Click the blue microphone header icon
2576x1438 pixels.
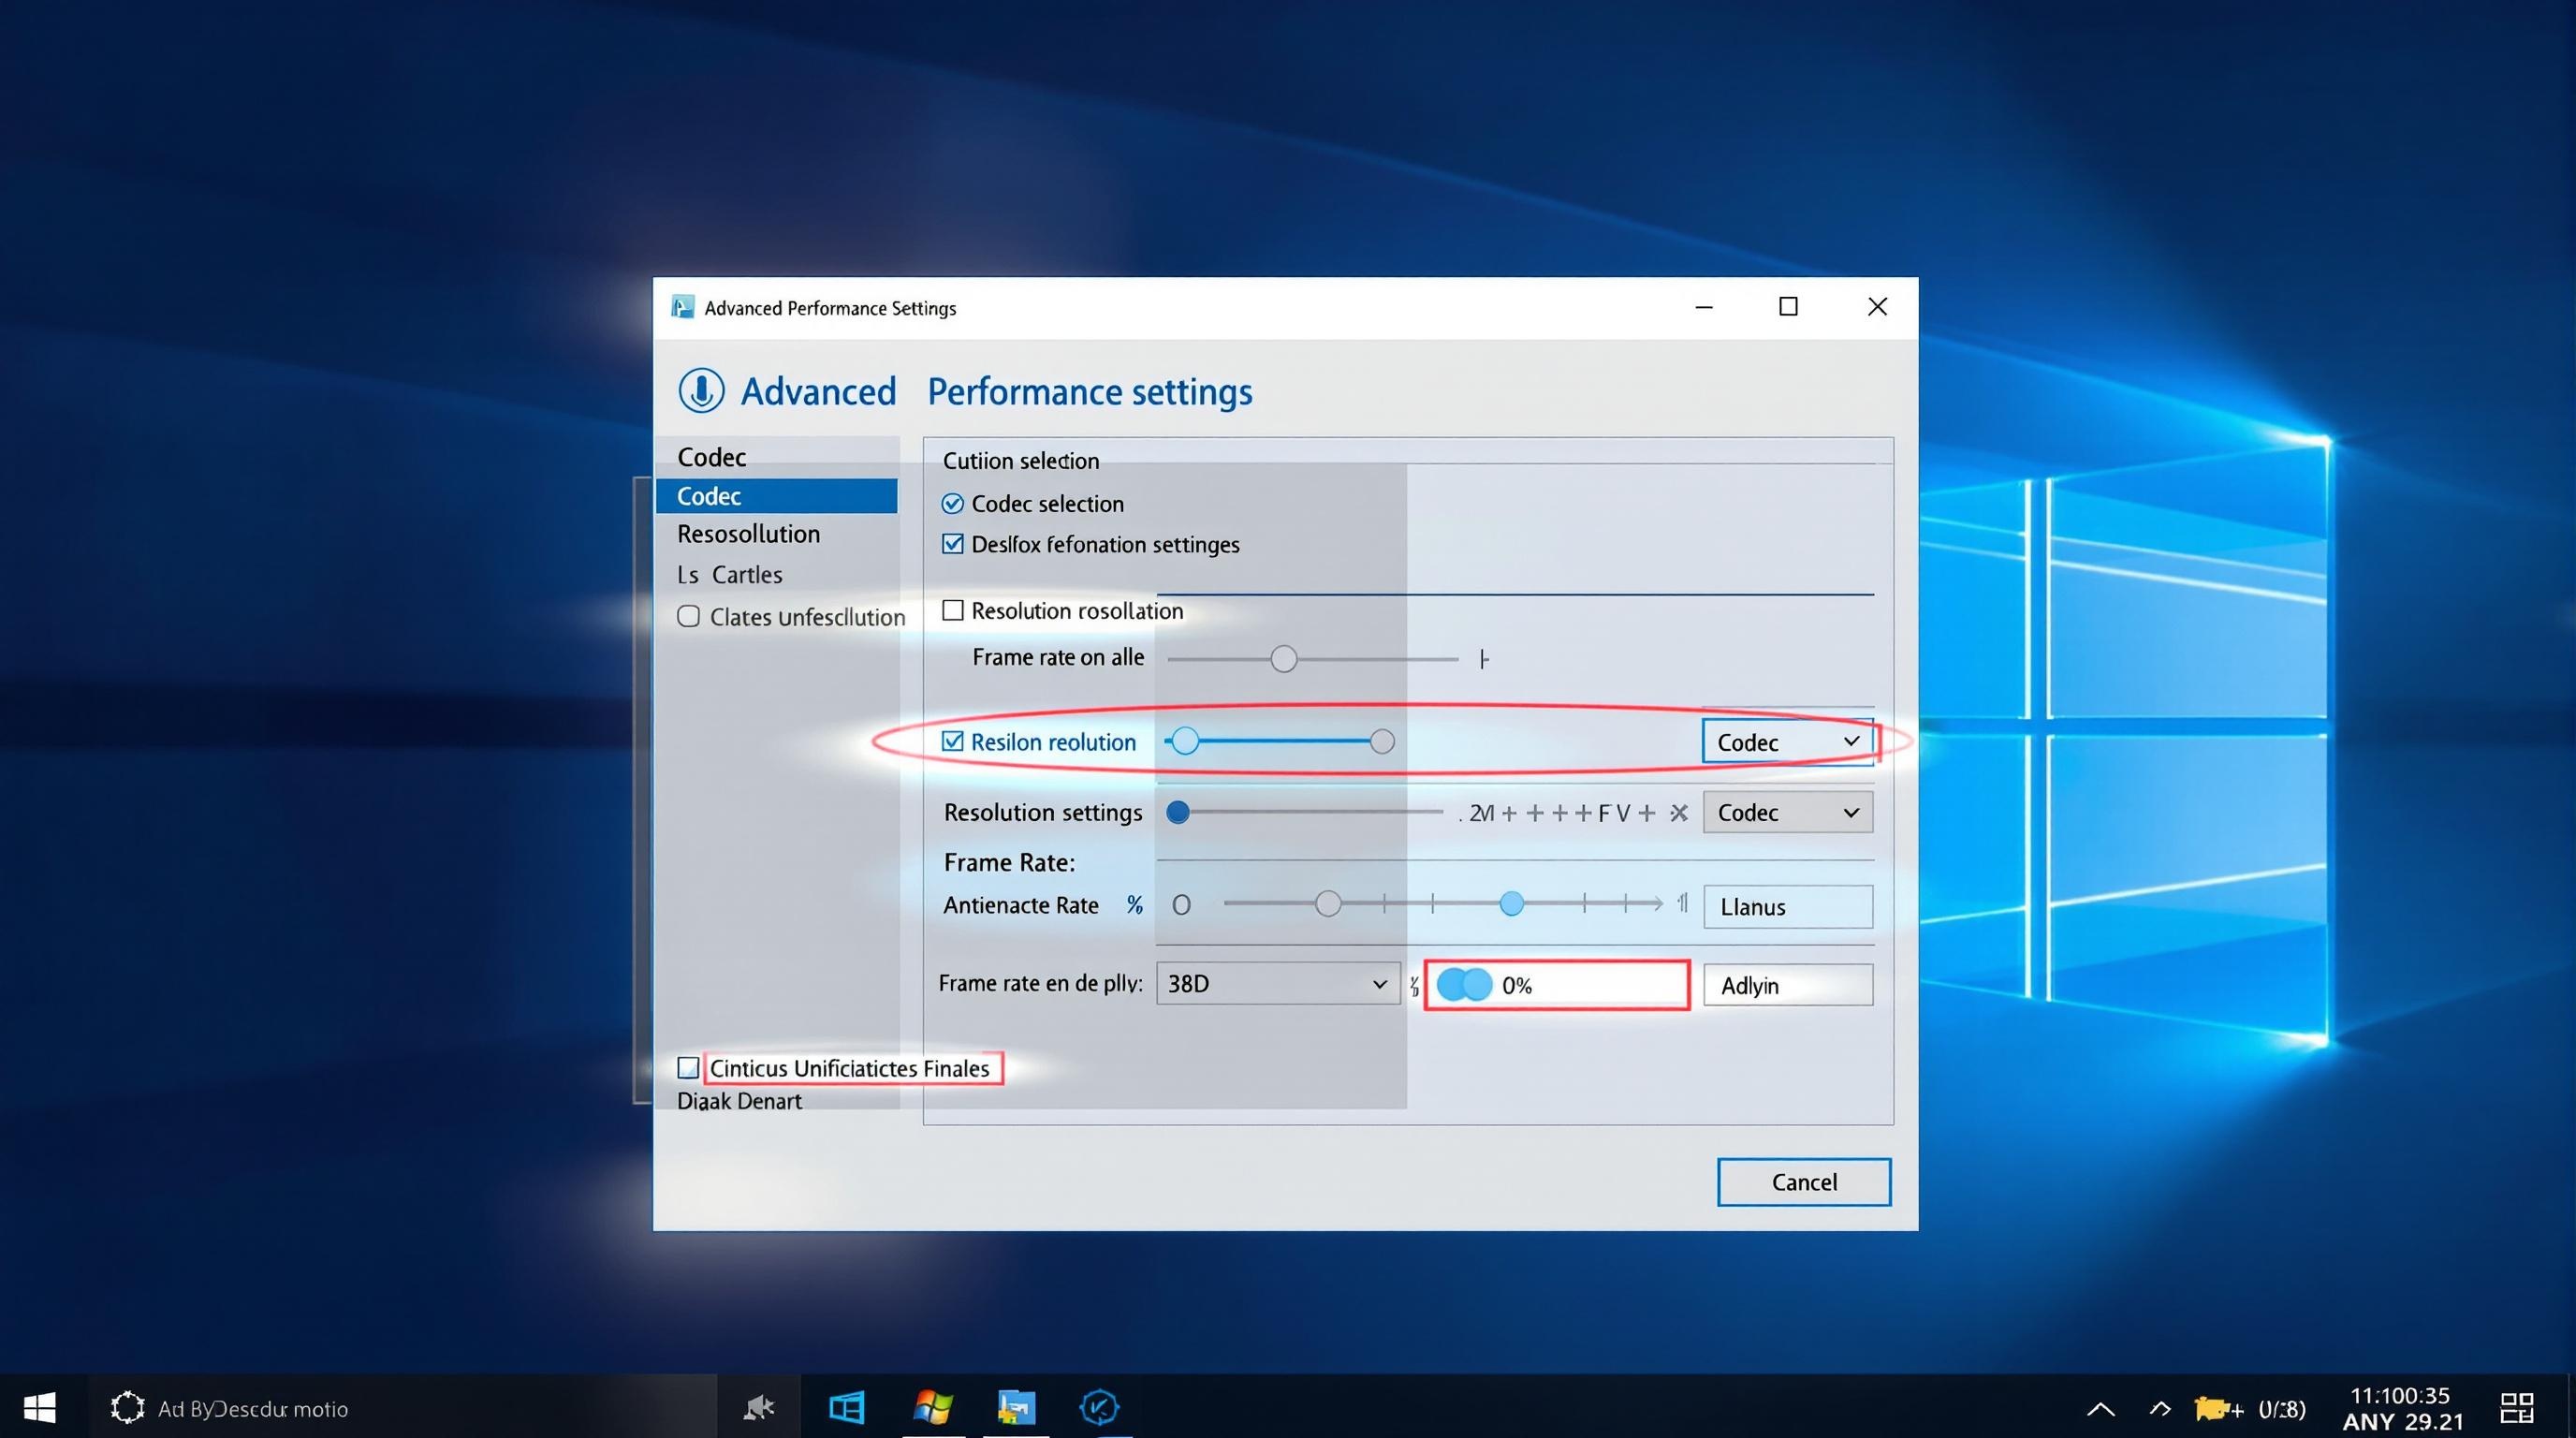point(701,390)
